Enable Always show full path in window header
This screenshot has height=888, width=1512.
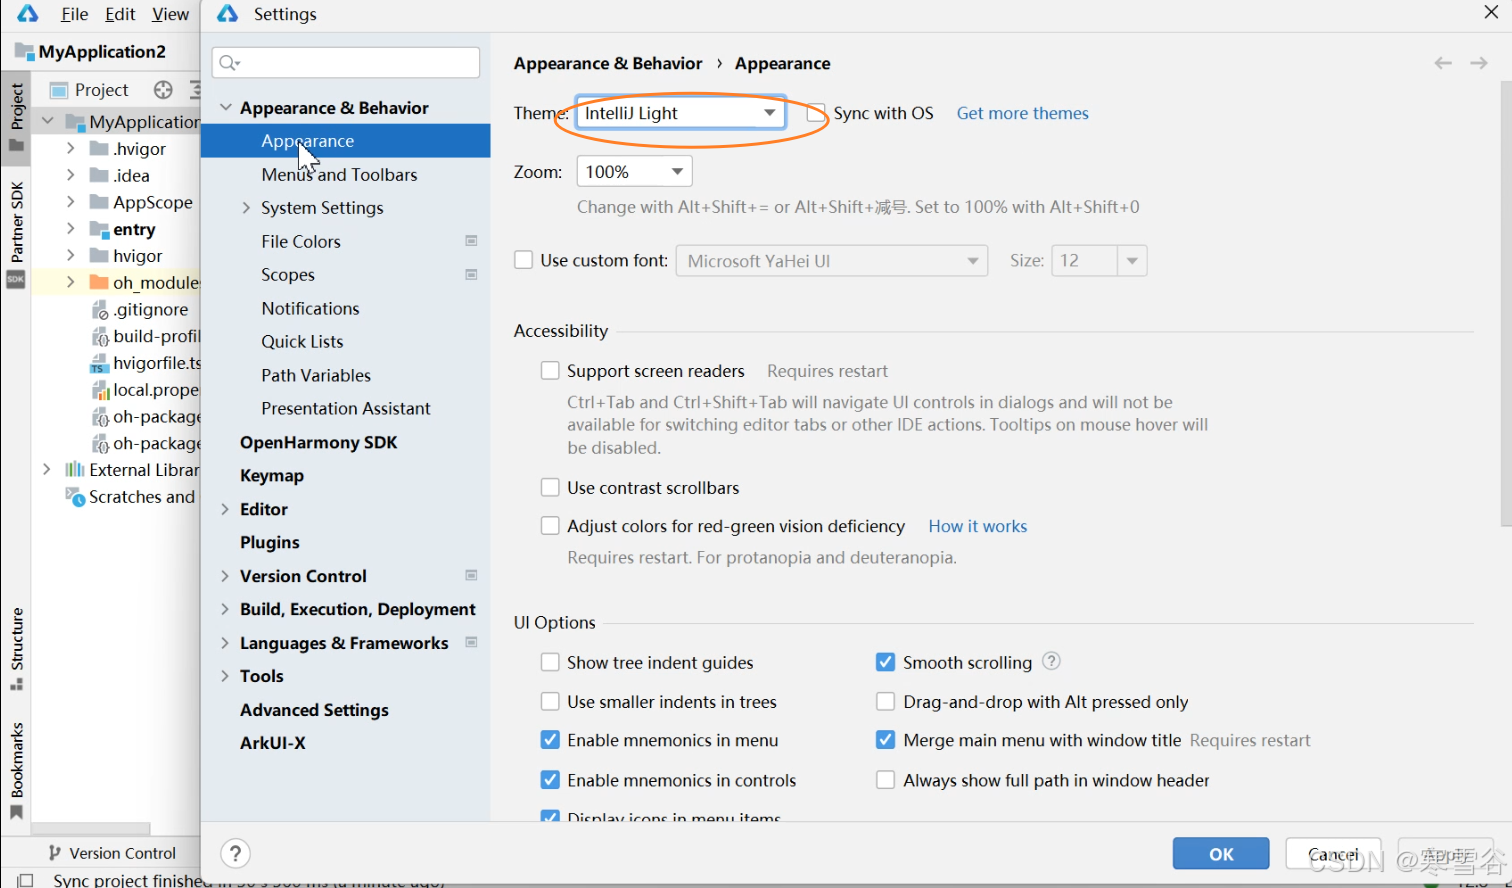[885, 780]
